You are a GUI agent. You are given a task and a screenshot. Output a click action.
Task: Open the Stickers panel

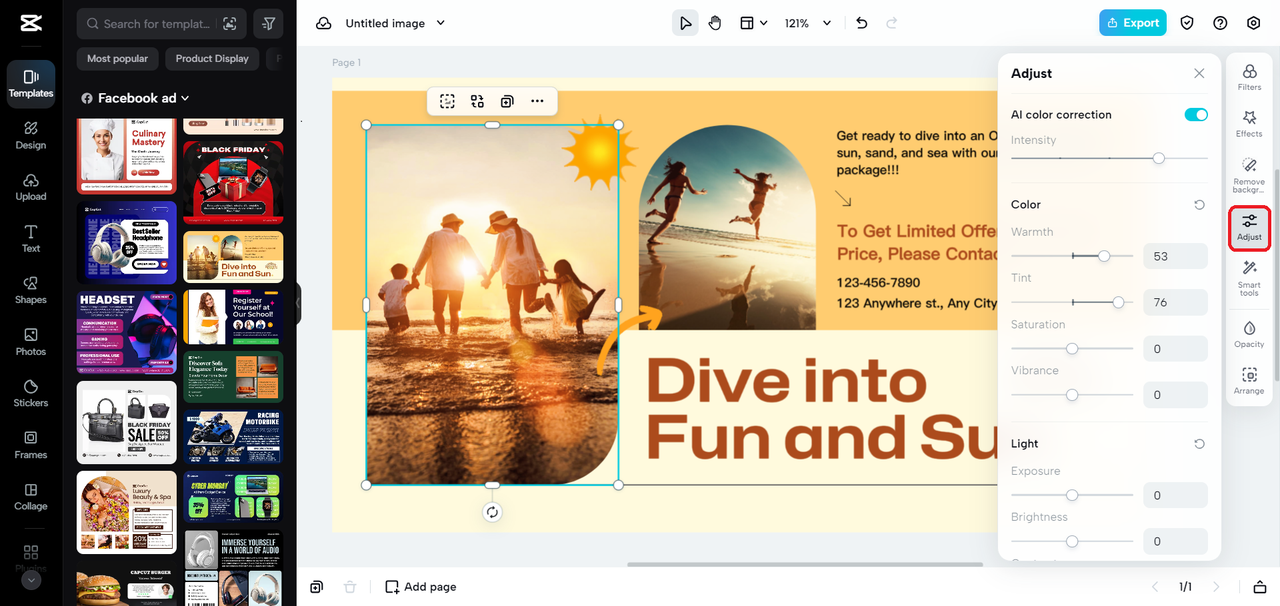coord(31,392)
